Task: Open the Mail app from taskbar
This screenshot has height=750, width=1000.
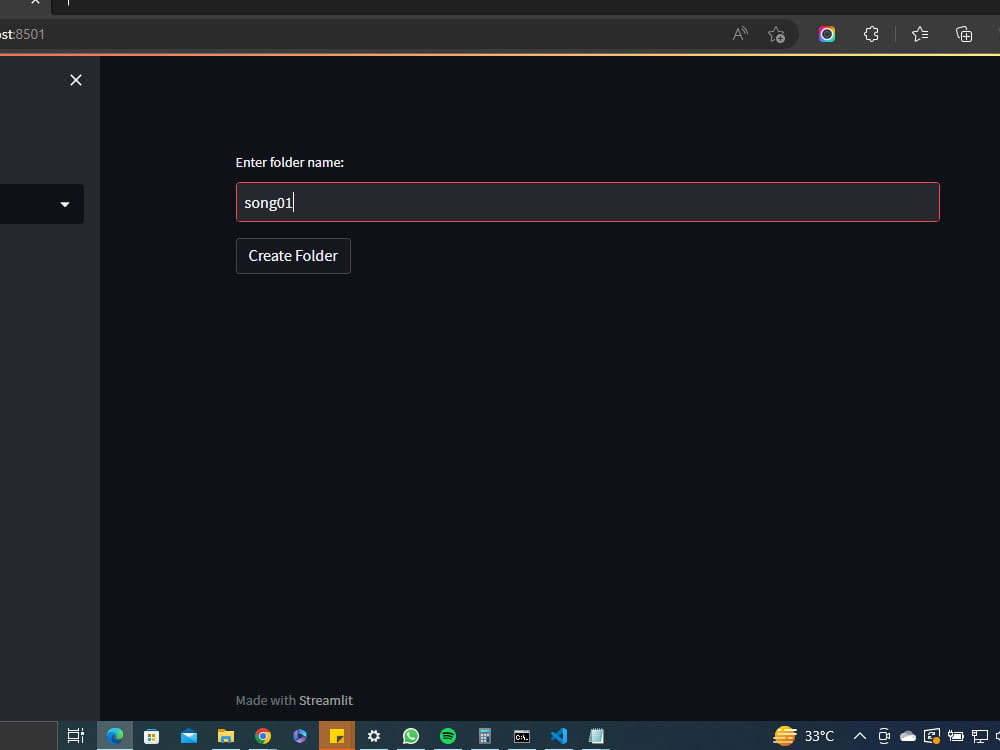Action: (x=189, y=736)
